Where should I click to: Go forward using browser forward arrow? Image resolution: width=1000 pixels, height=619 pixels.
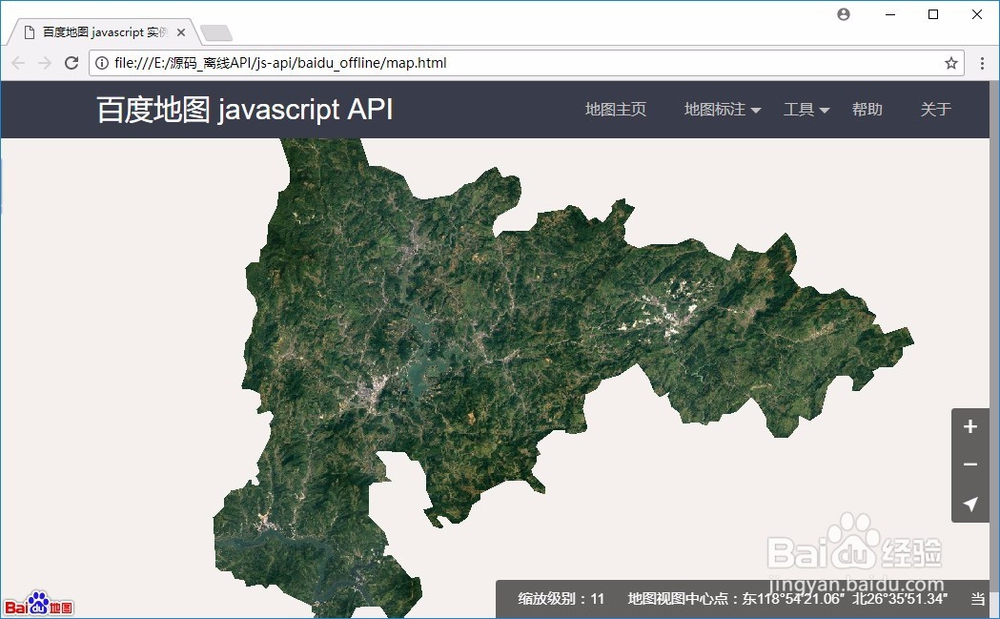pyautogui.click(x=44, y=62)
